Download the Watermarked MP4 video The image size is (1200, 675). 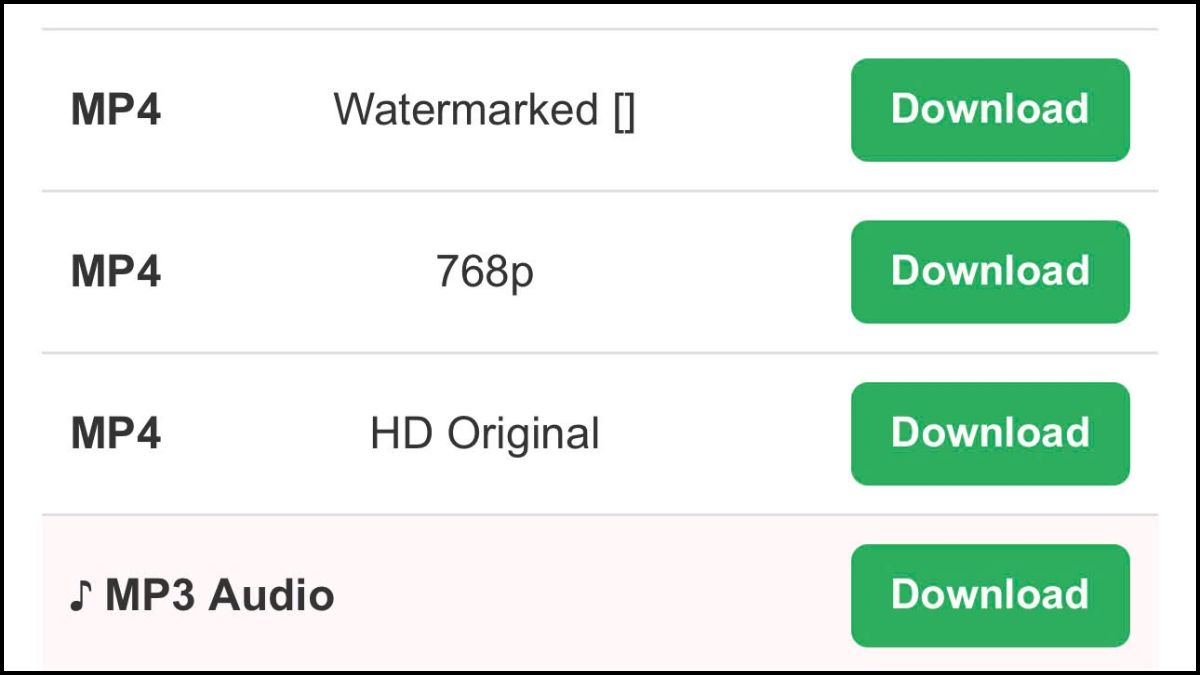tap(990, 109)
